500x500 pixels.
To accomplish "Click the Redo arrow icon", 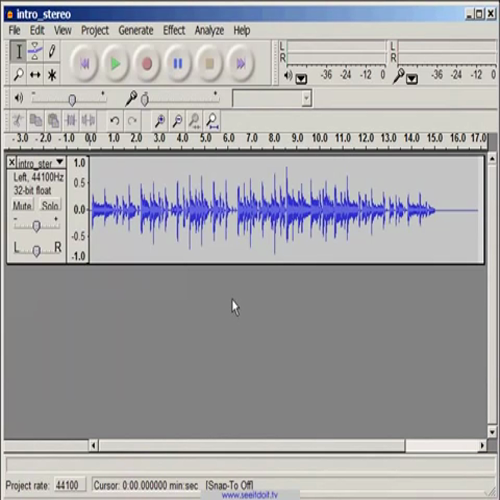I will point(132,121).
